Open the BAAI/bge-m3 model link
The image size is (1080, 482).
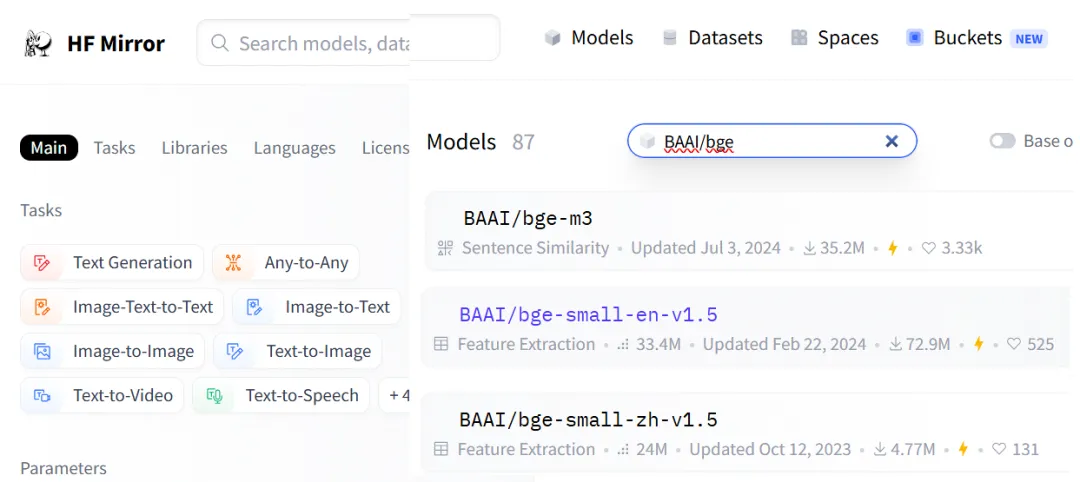coord(528,219)
